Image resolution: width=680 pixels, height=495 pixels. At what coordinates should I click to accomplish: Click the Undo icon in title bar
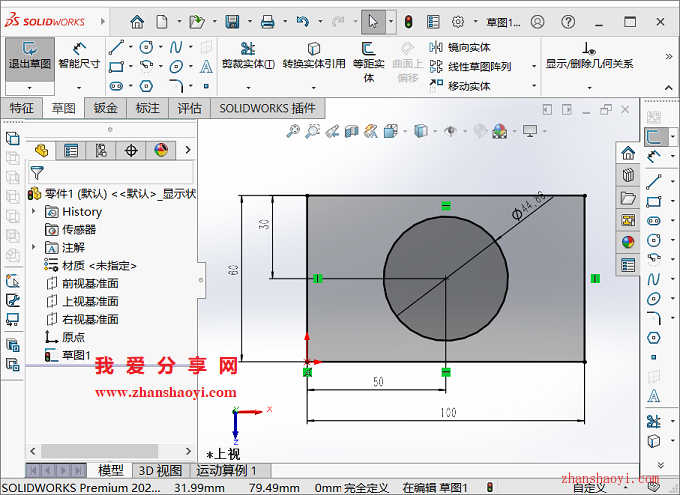click(303, 21)
